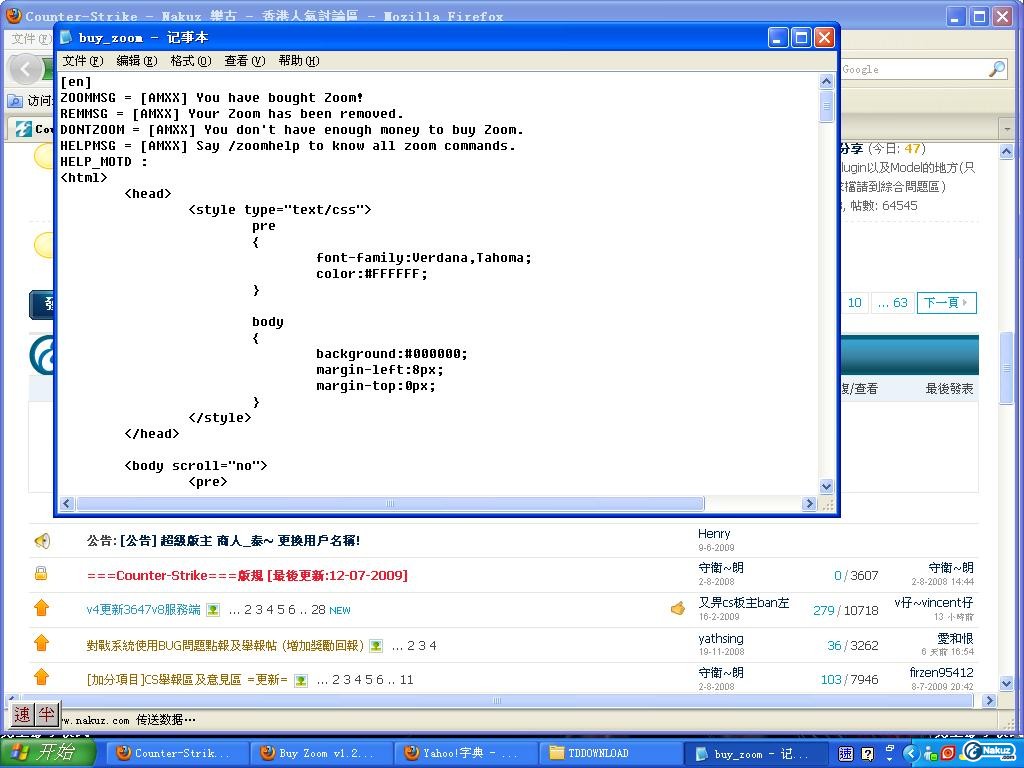Click the orange arrow beside the v4更新3647v8服務端 thread
1024x768 pixels.
coord(41,608)
